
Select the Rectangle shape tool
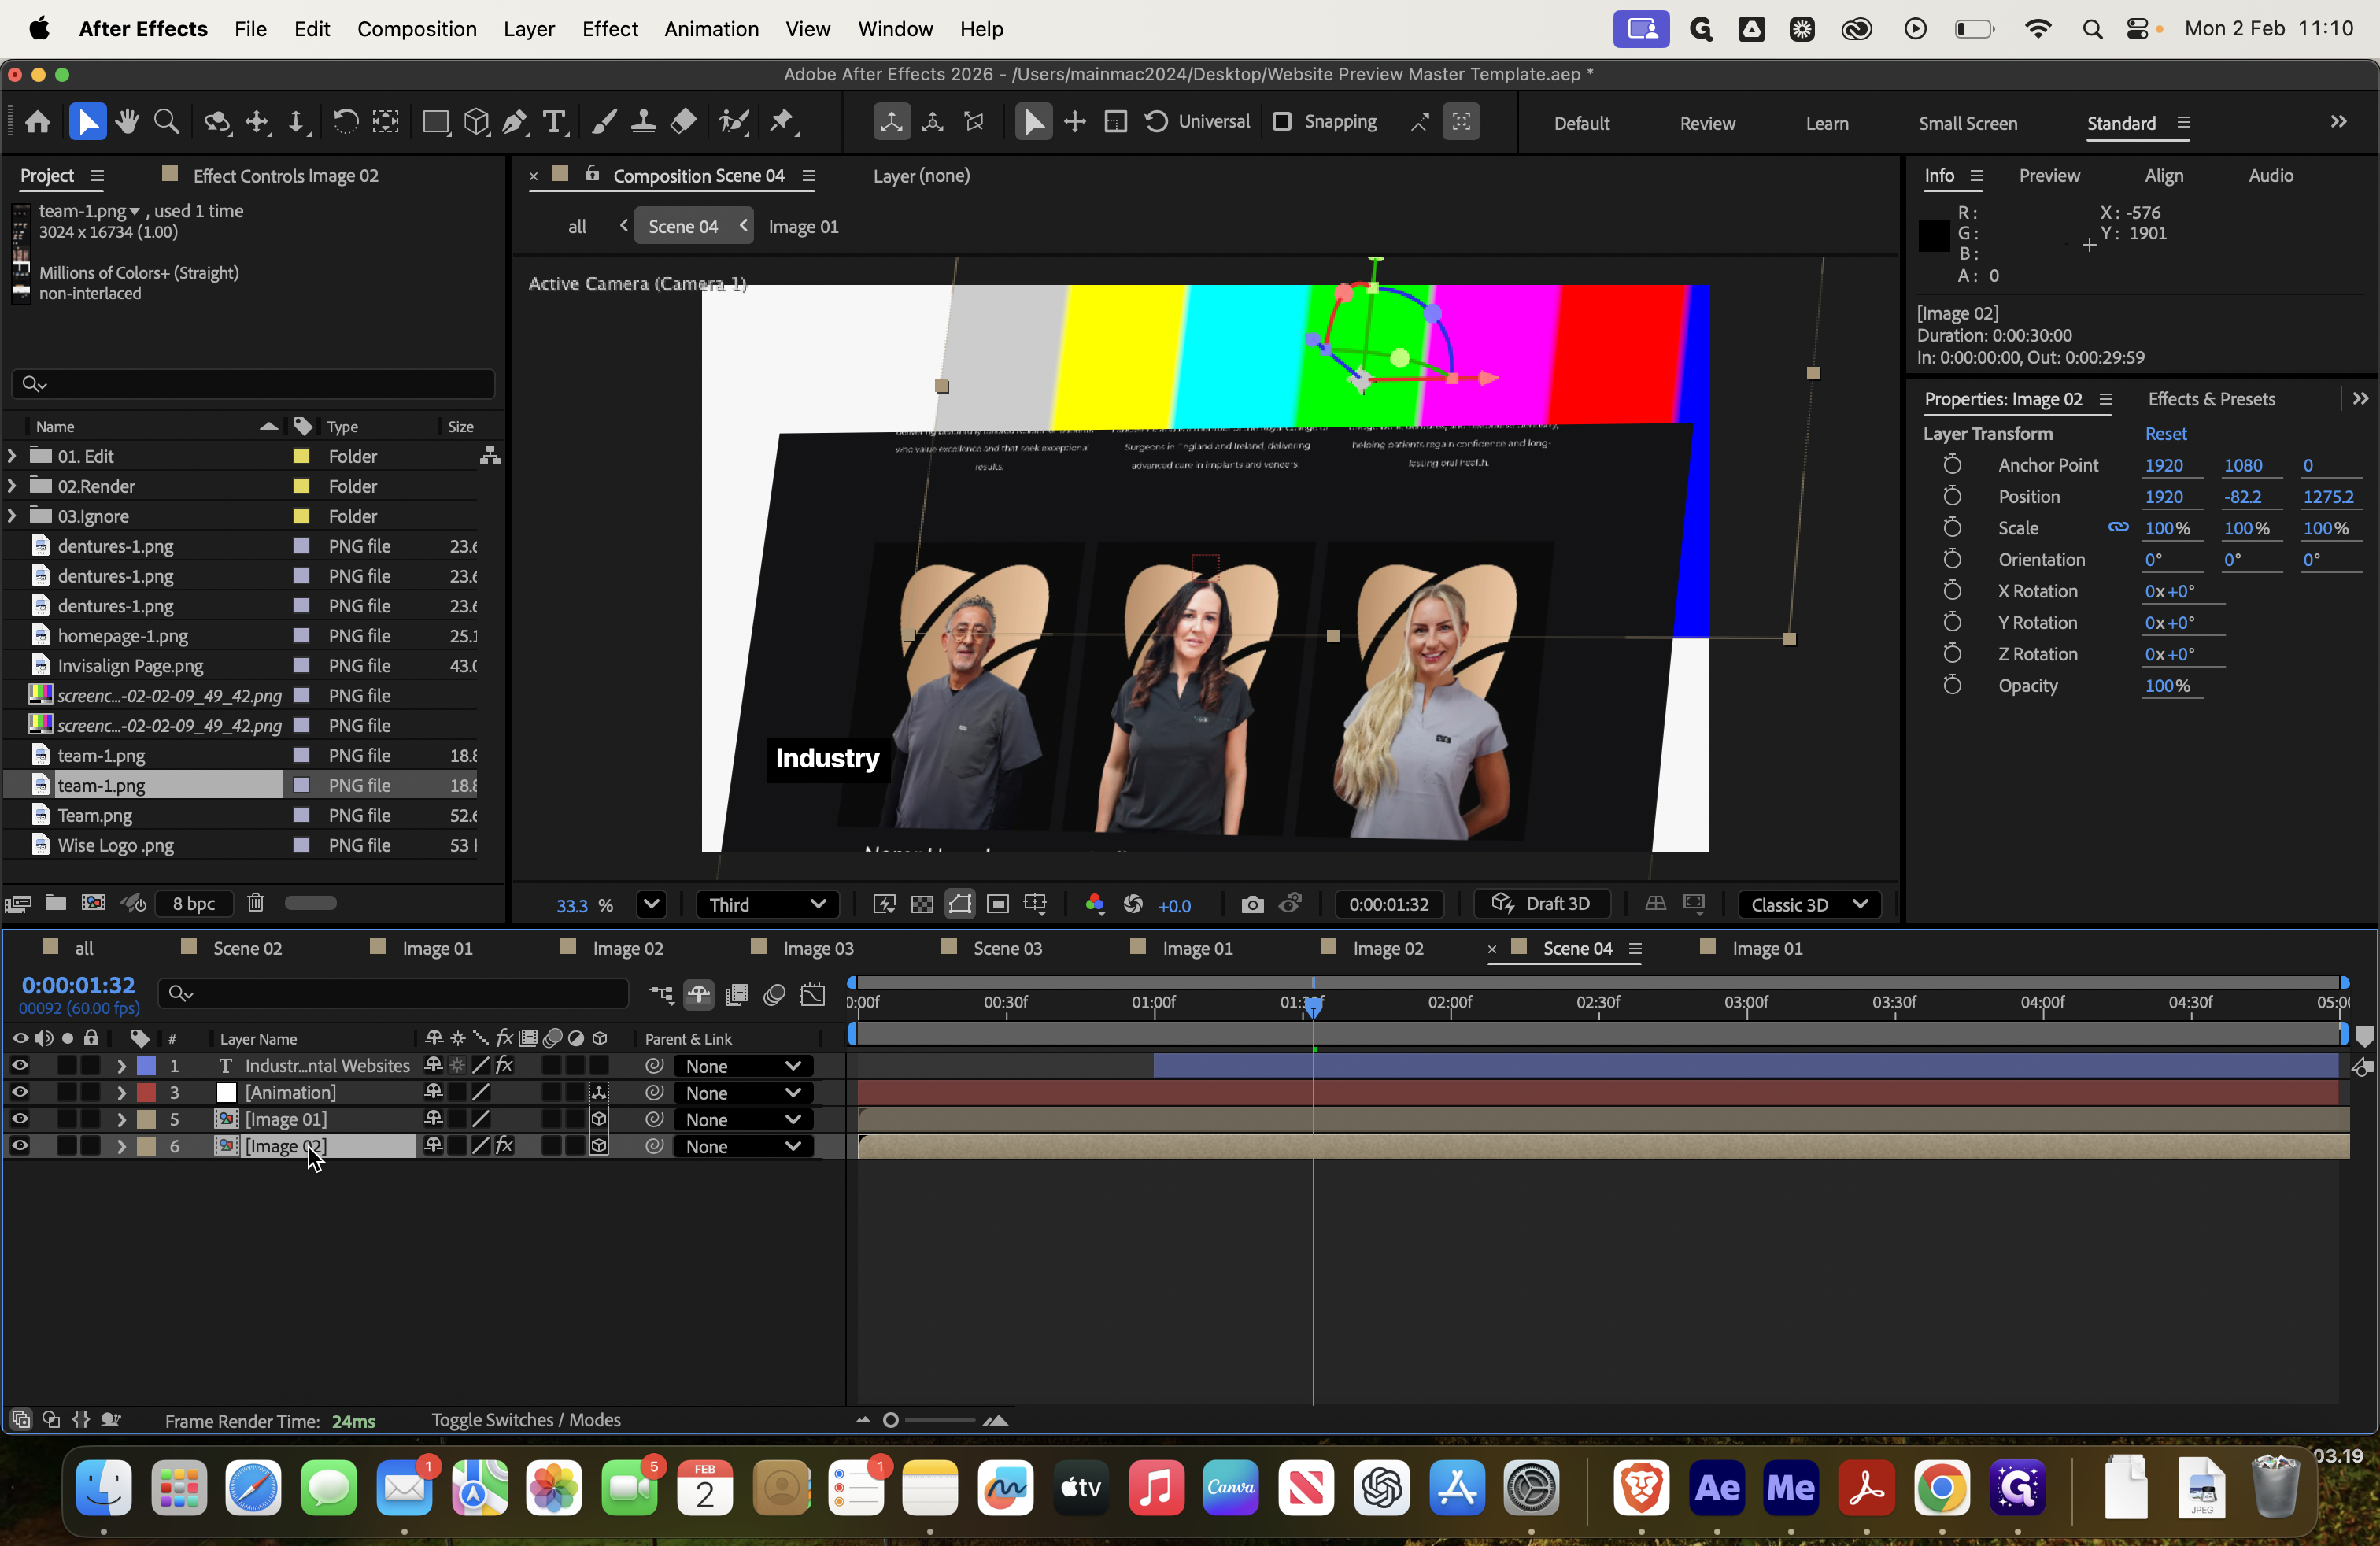435,122
